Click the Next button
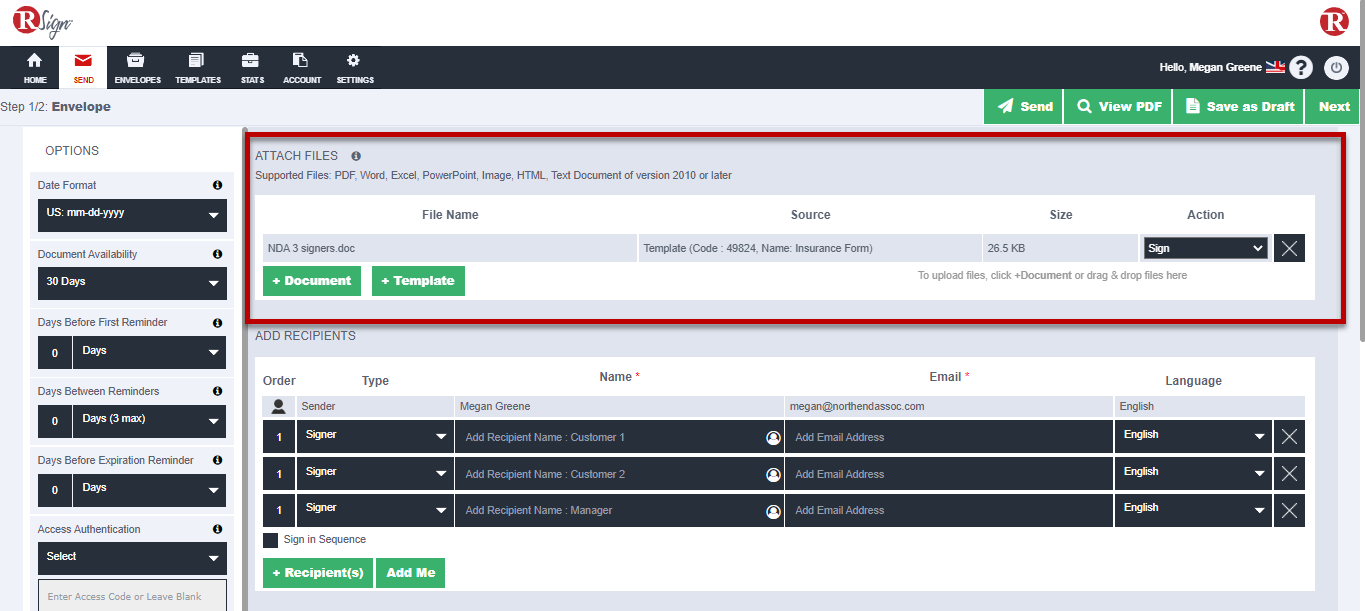Screen dimensions: 1365x611 (x=1333, y=106)
